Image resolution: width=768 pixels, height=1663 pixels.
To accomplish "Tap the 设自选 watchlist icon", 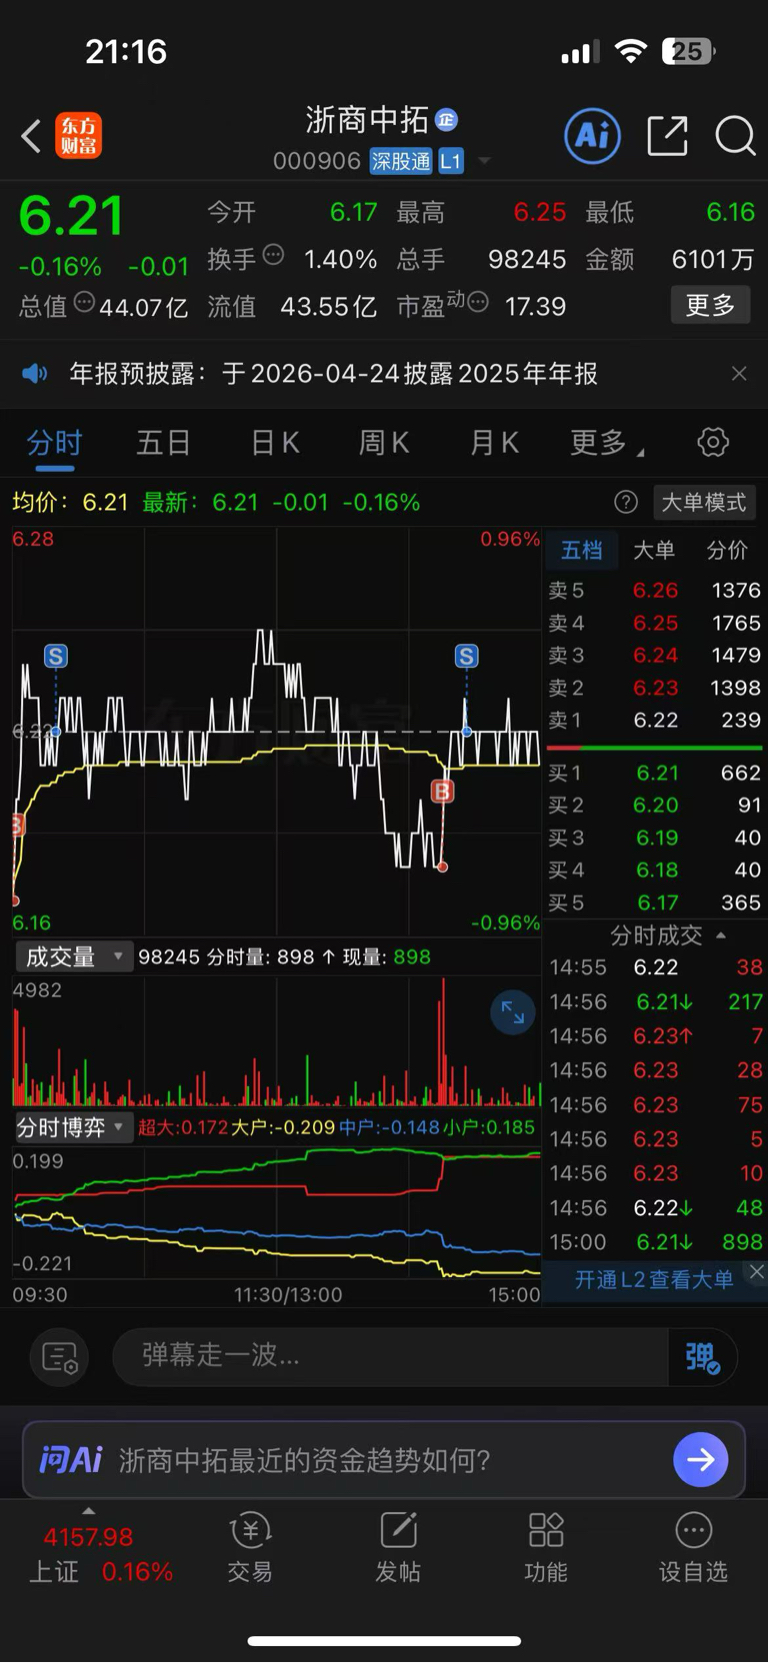I will pyautogui.click(x=693, y=1548).
